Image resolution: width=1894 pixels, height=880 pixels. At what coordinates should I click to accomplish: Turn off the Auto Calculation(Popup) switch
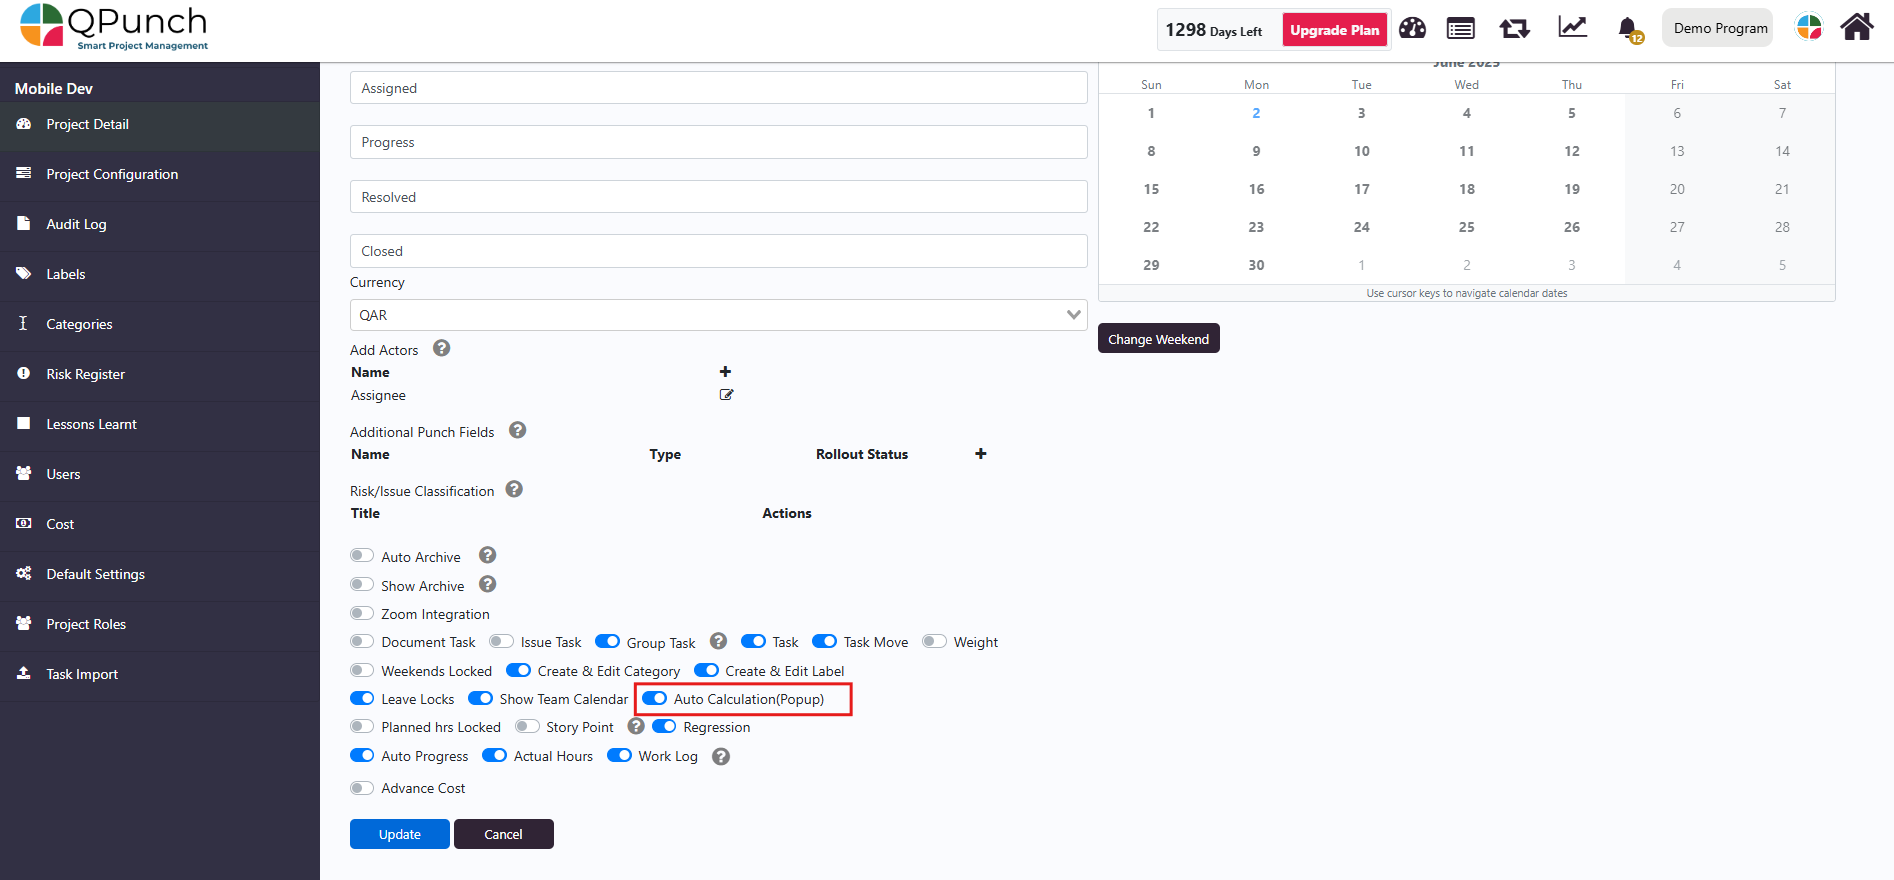654,698
